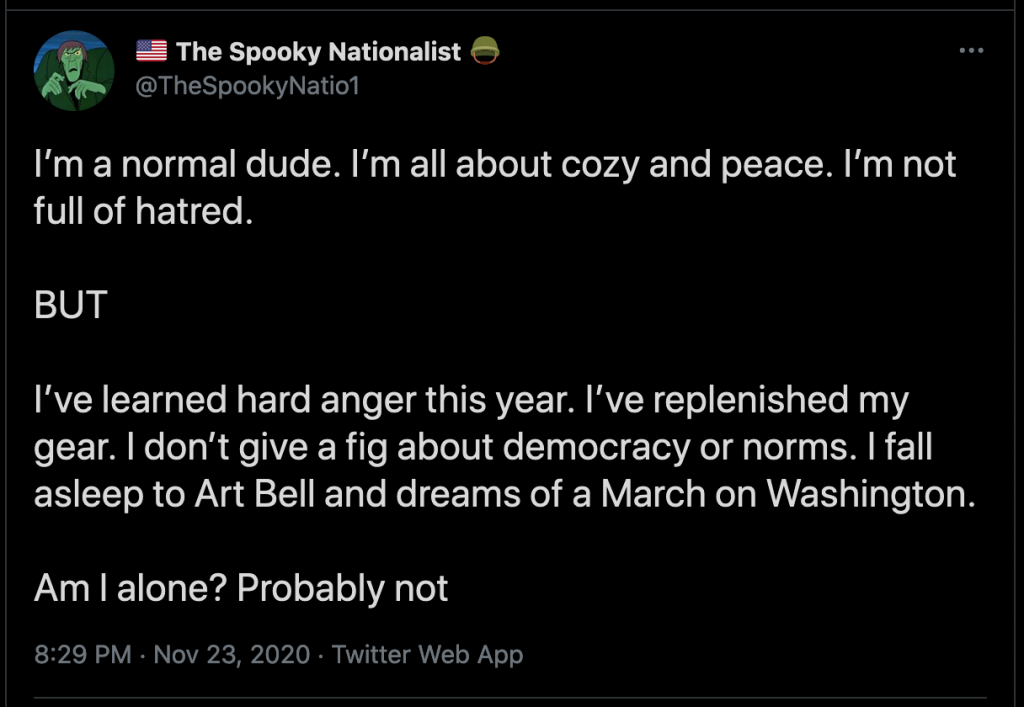This screenshot has height=707, width=1024.
Task: Click the Nov 23, 2020 date
Action: pyautogui.click(x=232, y=654)
